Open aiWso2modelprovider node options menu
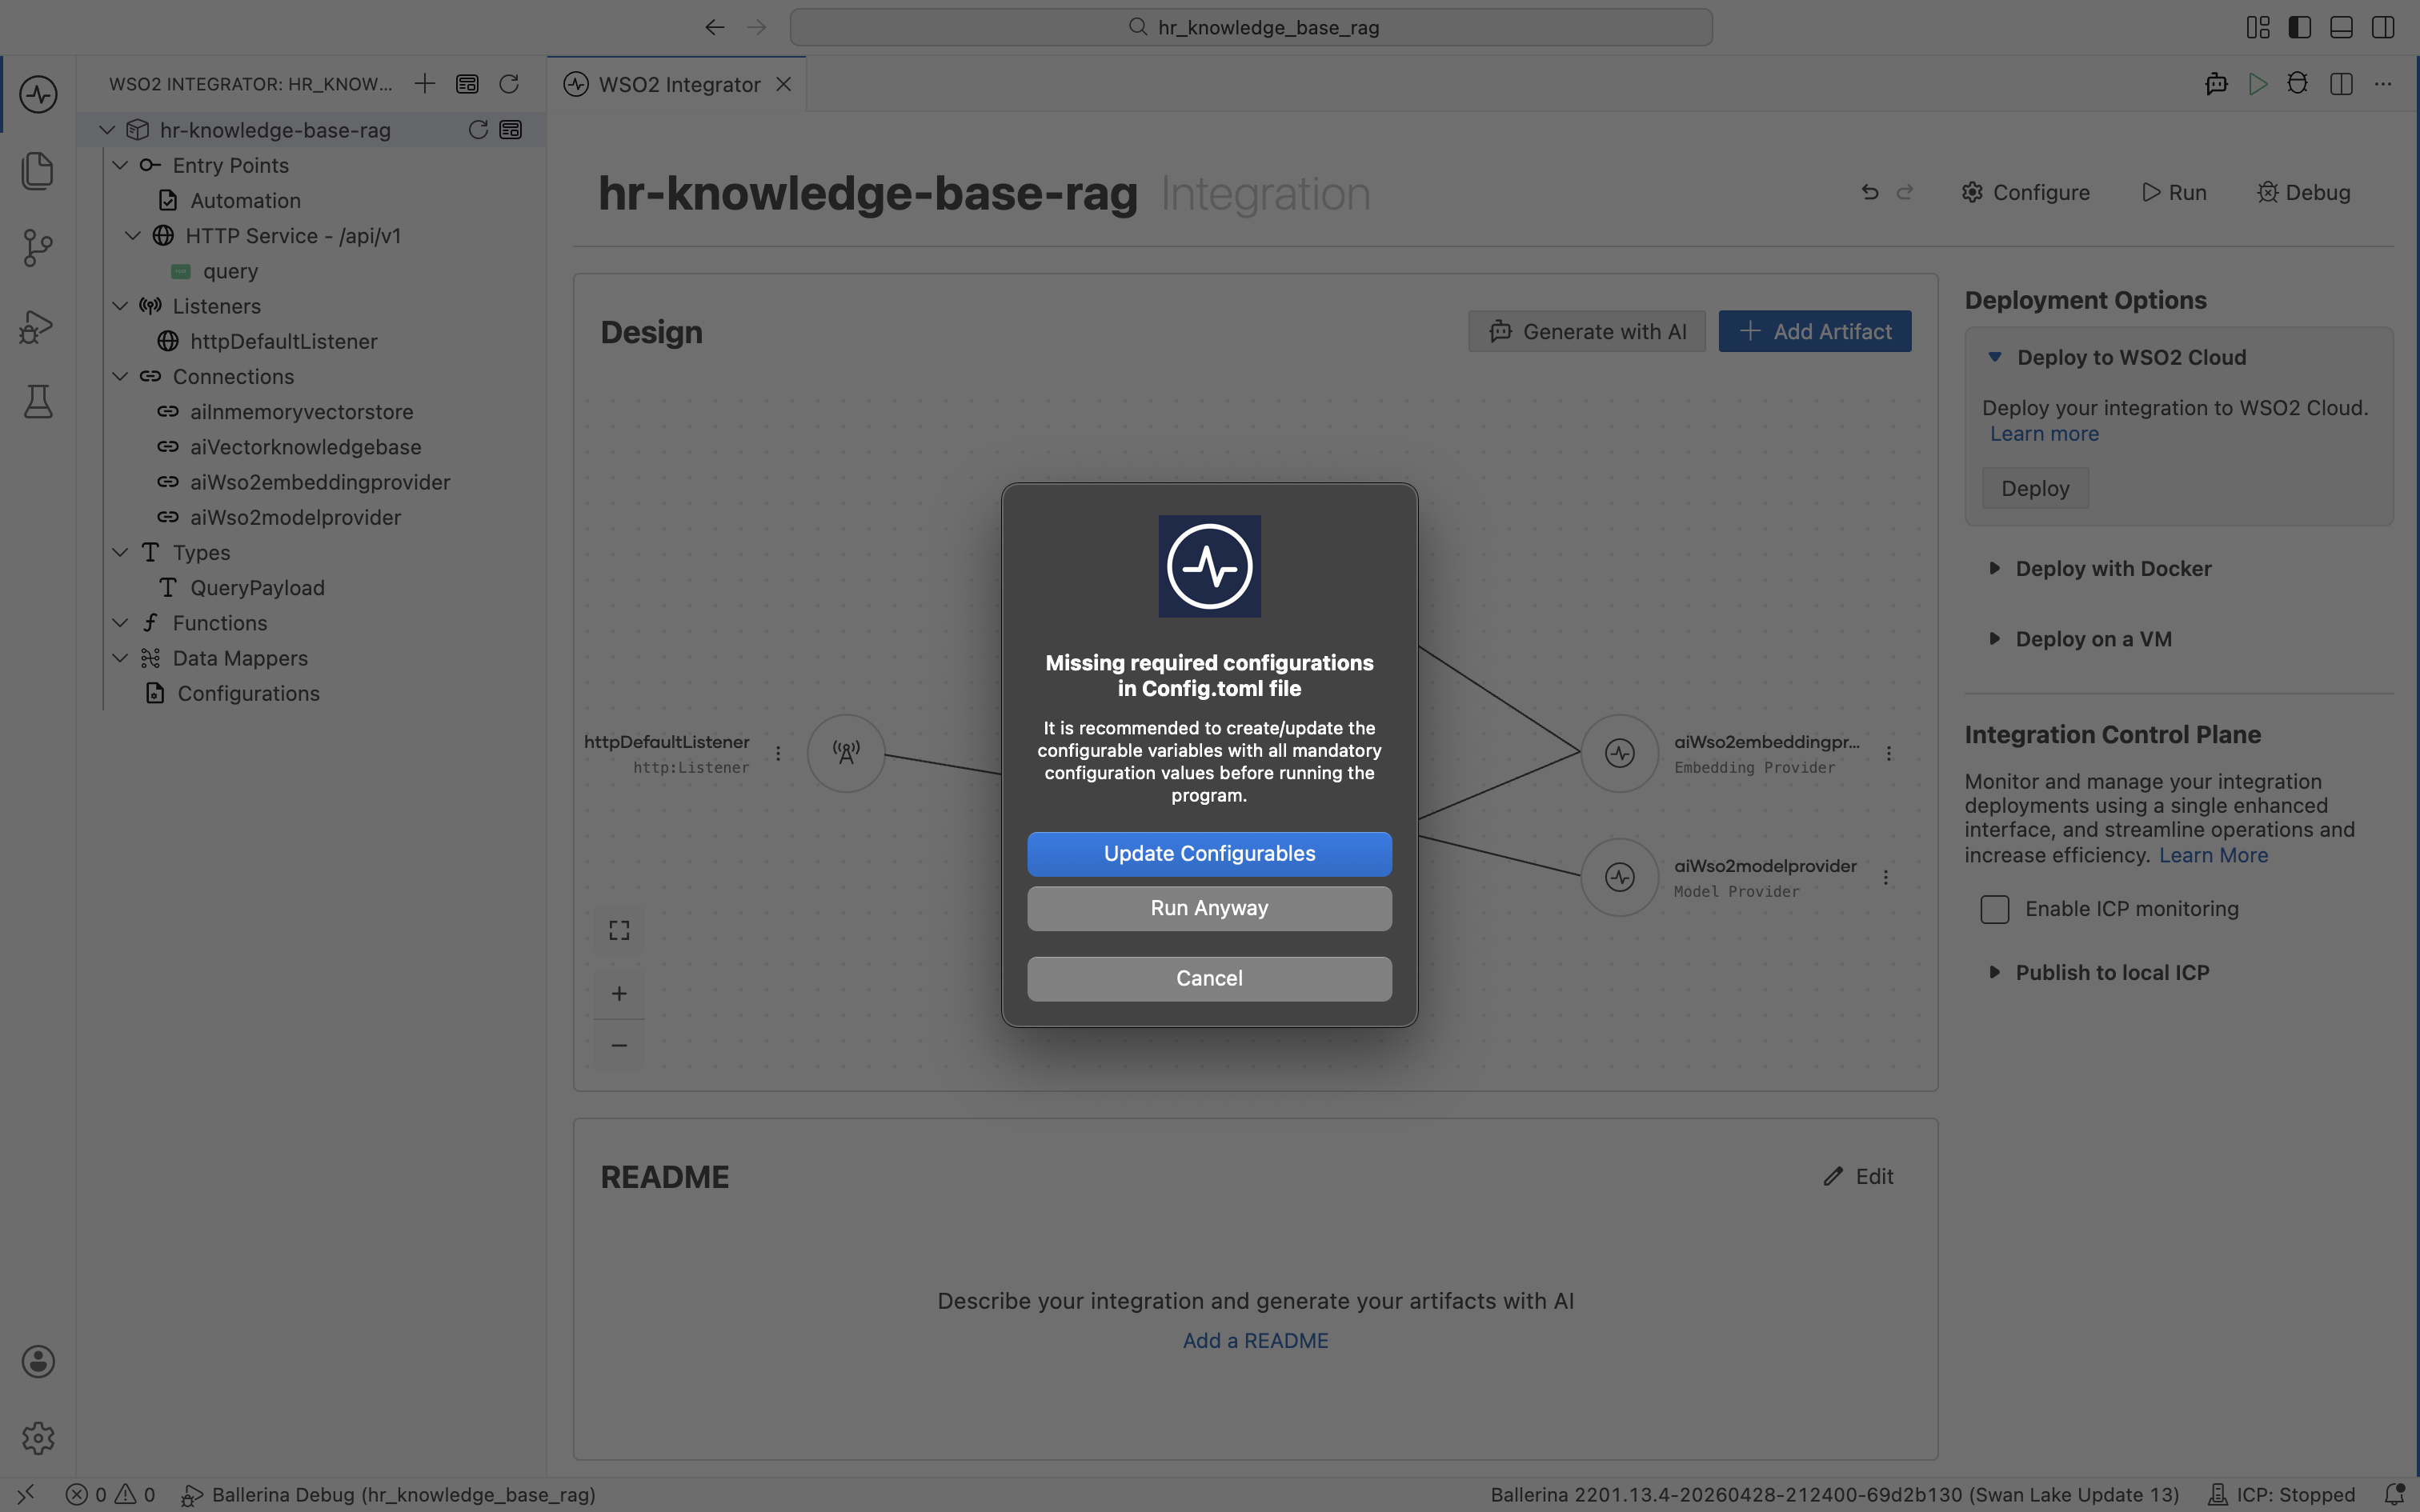 pos(1886,877)
